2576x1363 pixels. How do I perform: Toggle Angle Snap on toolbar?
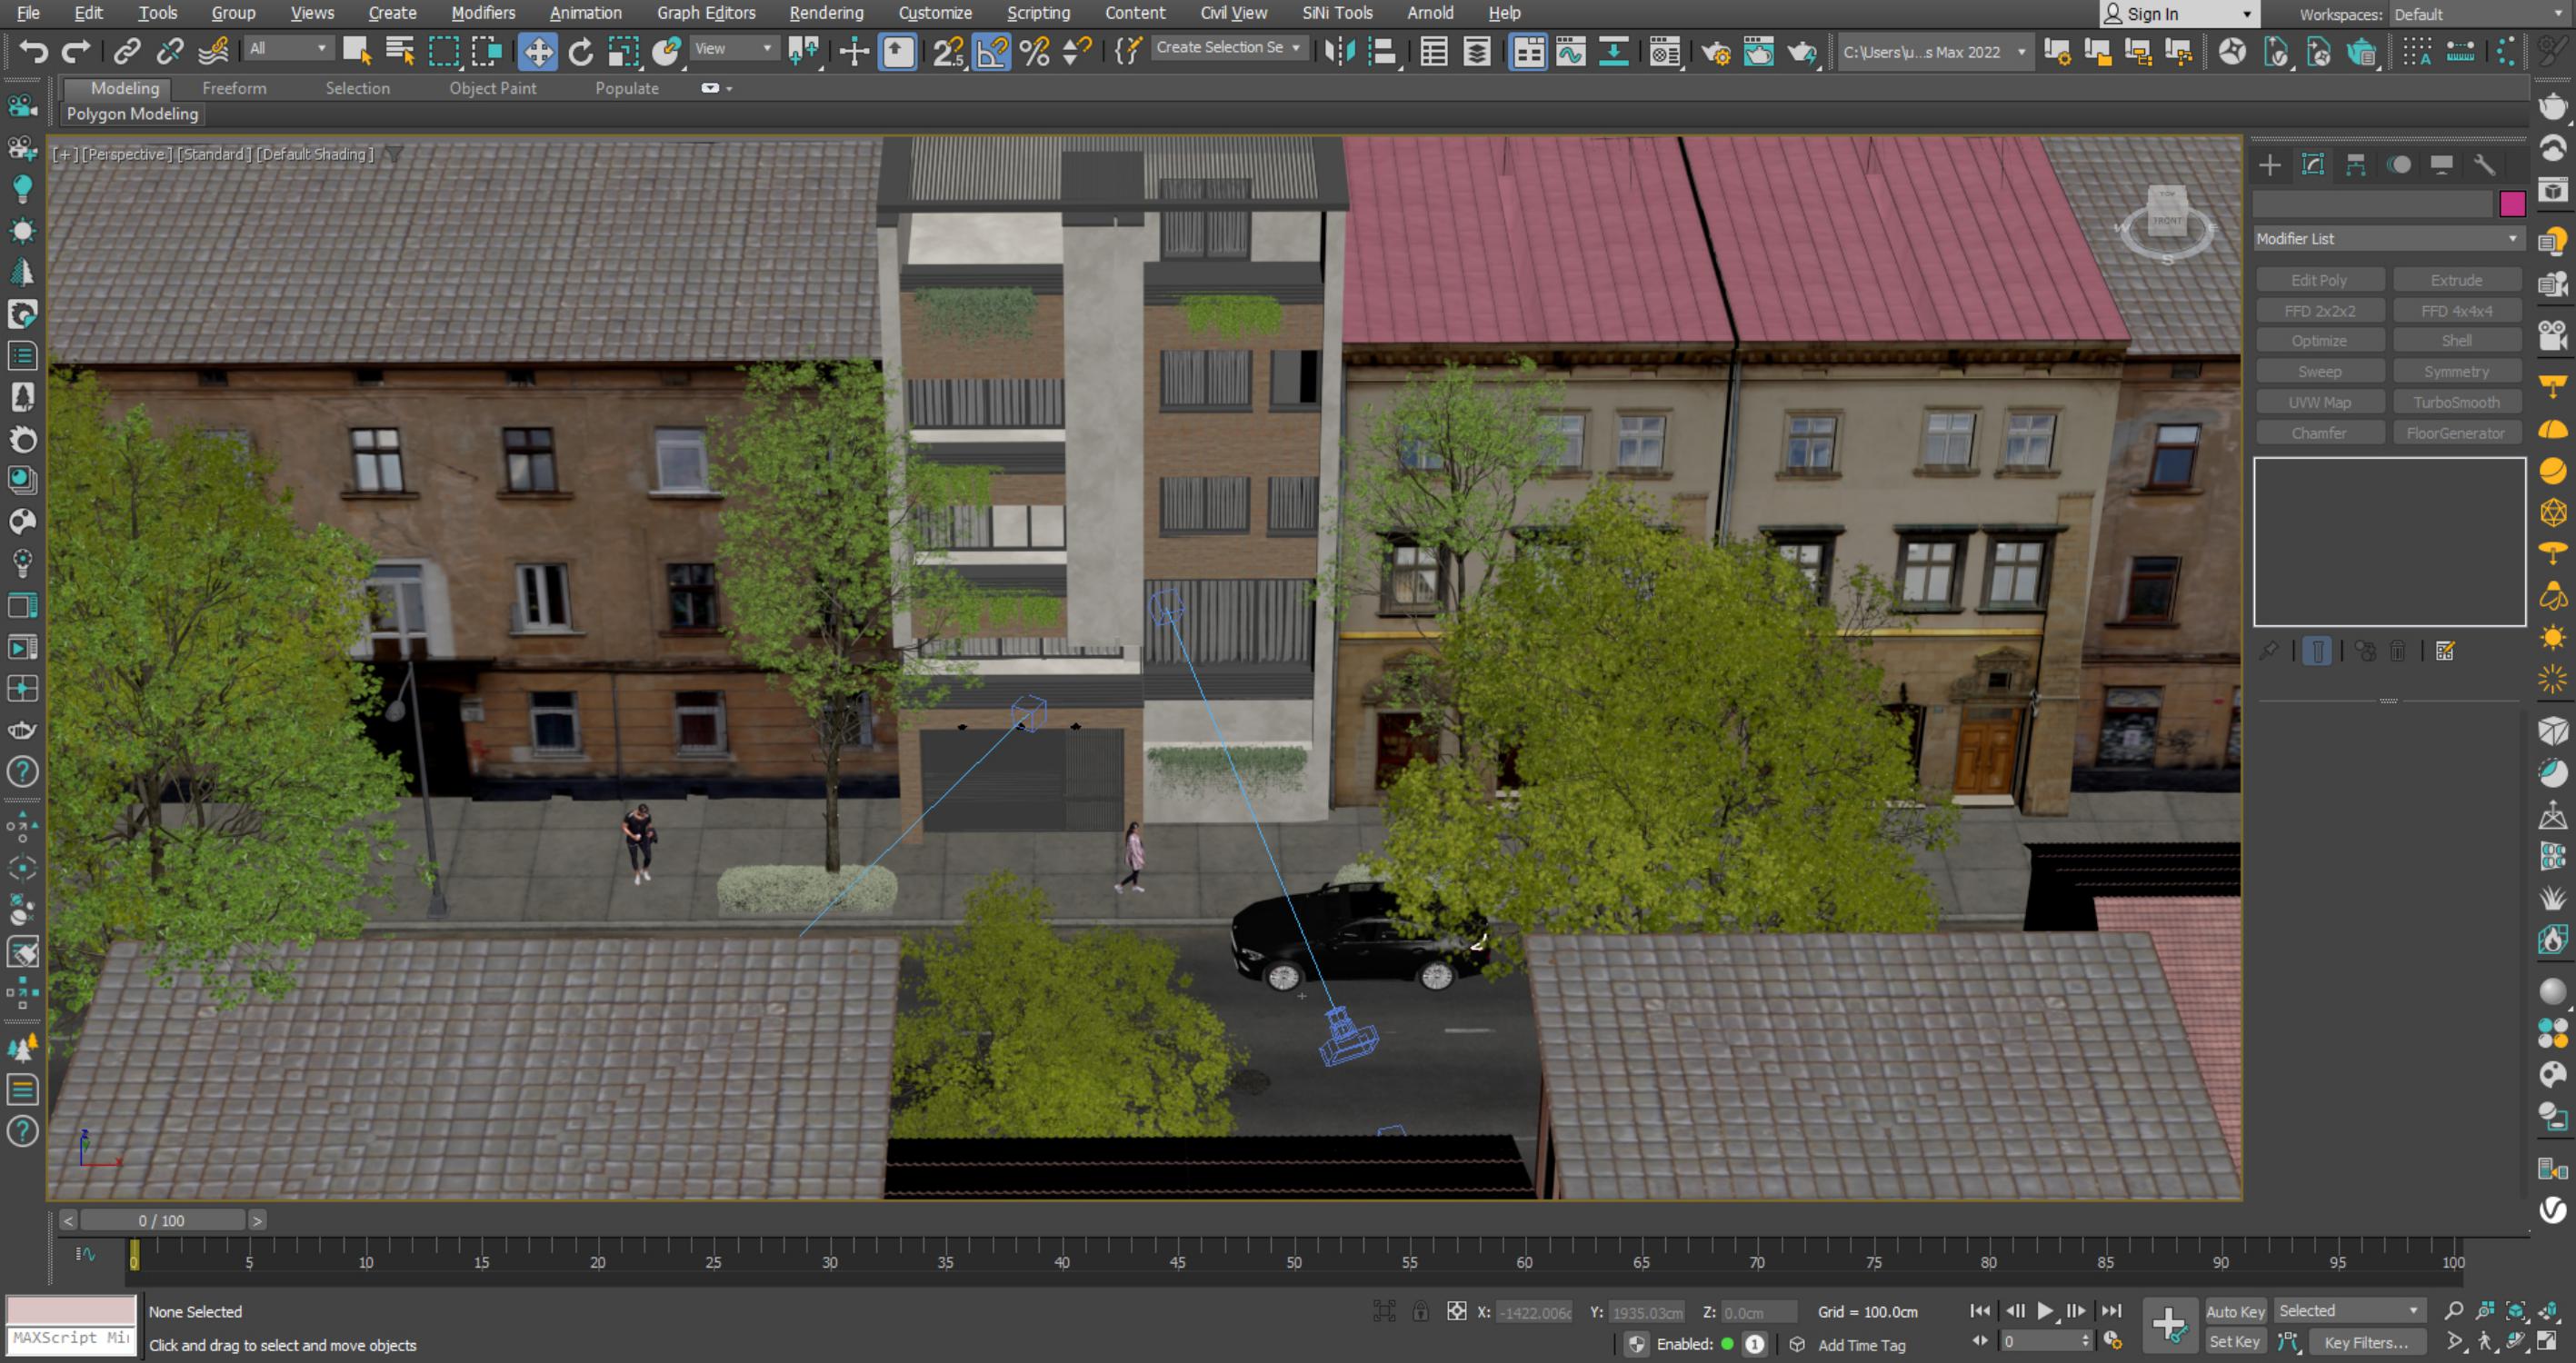992,51
